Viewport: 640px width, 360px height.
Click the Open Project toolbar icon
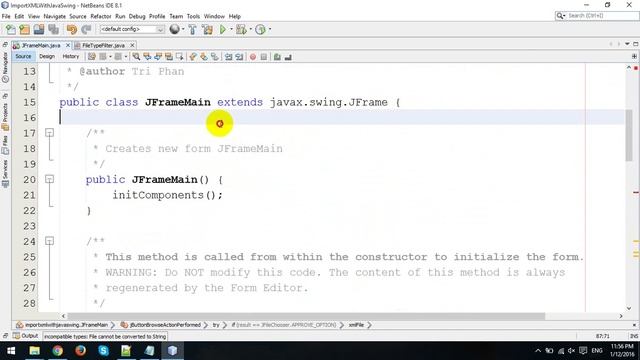(x=39, y=29)
